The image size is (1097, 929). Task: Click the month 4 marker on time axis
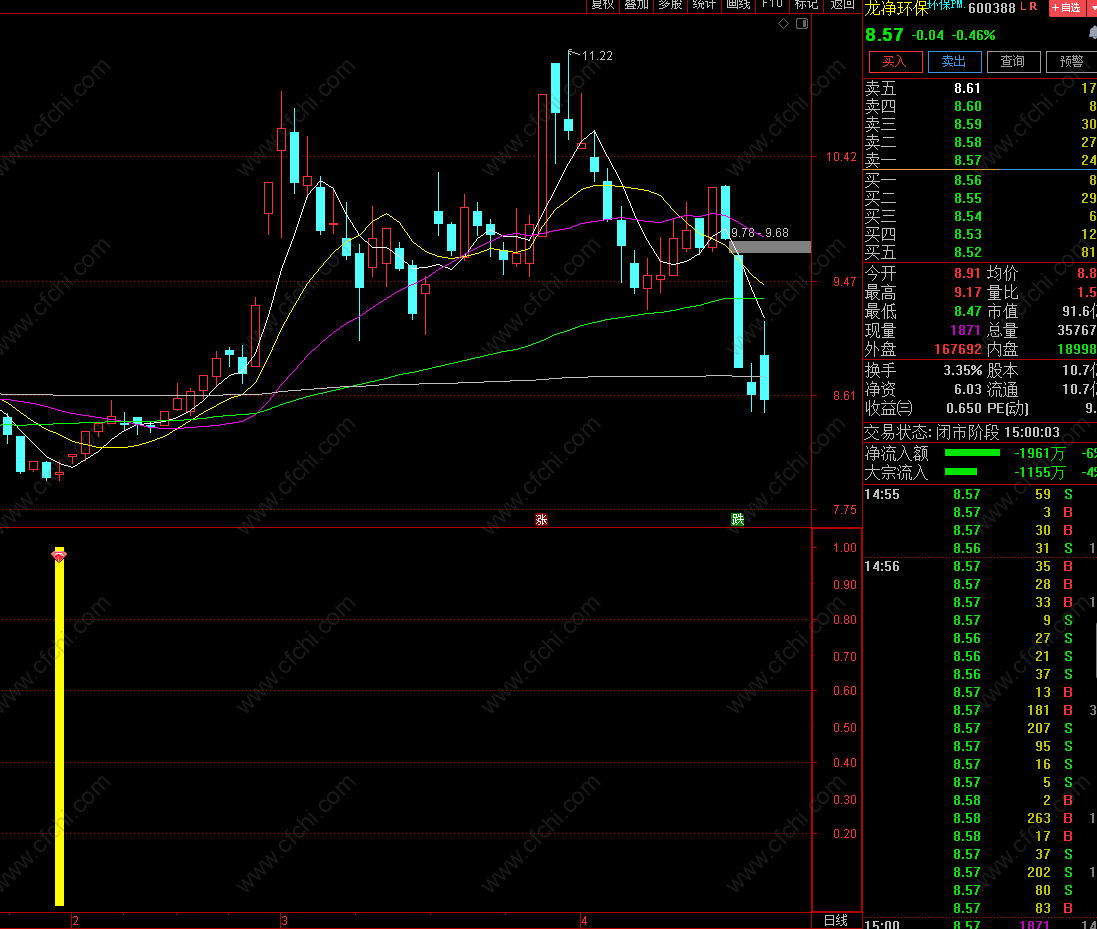point(584,921)
